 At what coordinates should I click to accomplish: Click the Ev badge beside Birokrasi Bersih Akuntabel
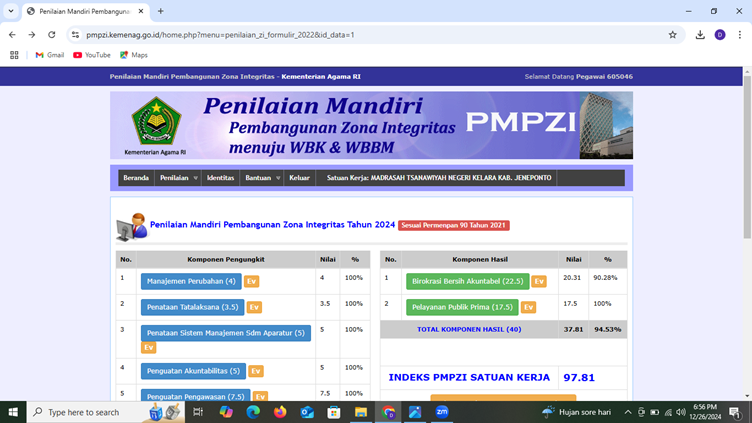[539, 282]
